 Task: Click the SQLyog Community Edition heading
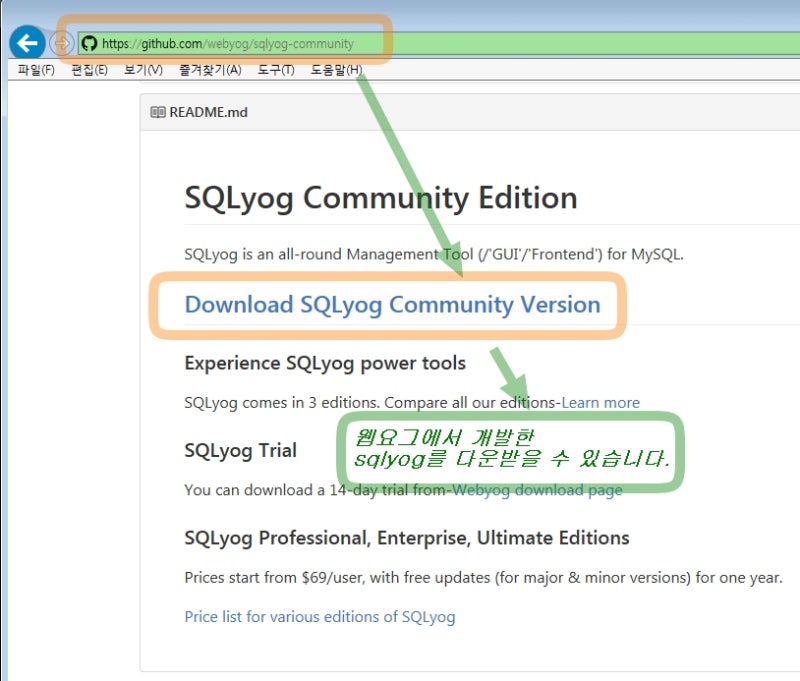pos(380,199)
